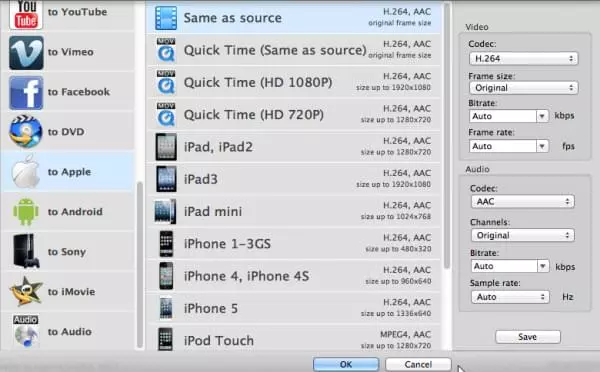This screenshot has height=372, width=600.
Task: Select the DVD disc icon
Action: pos(26,132)
